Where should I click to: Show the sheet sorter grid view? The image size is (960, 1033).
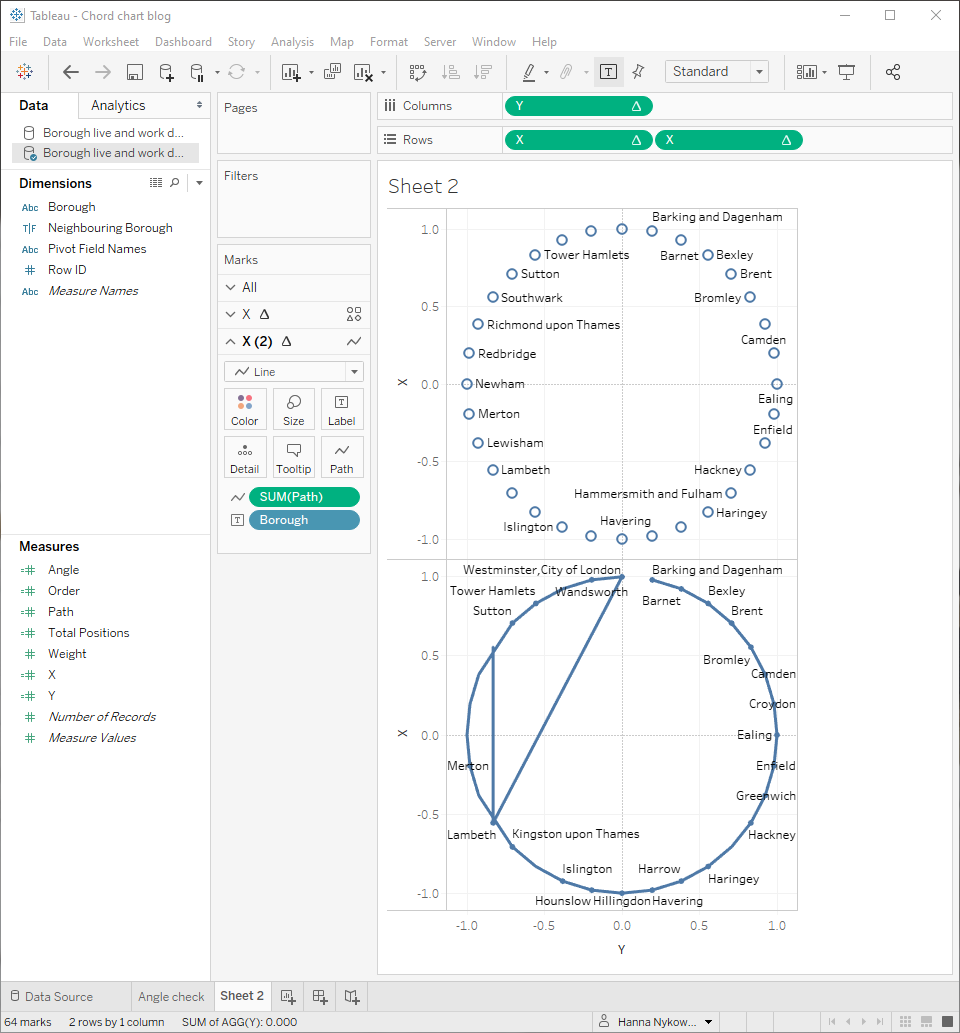[x=905, y=1022]
